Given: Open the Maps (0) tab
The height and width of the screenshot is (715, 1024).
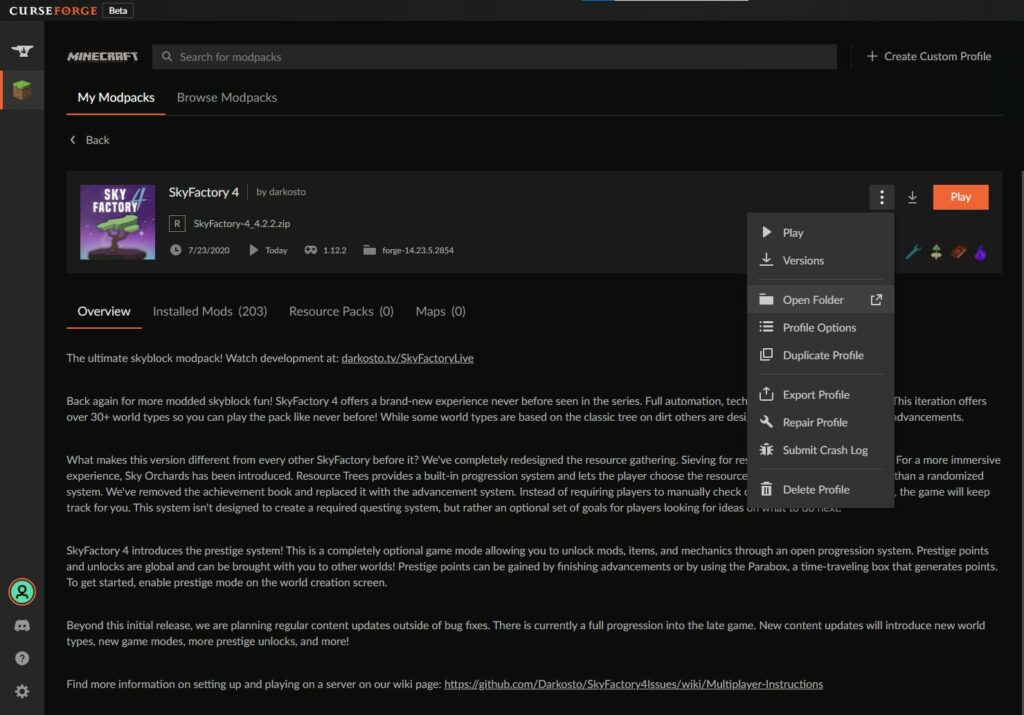Looking at the screenshot, I should click(x=440, y=311).
